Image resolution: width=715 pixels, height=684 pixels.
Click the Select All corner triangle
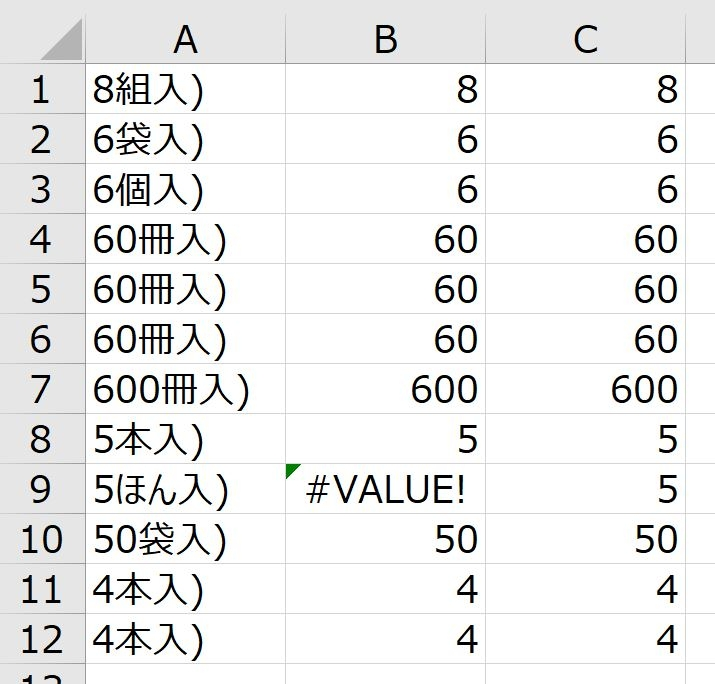(x=62, y=40)
